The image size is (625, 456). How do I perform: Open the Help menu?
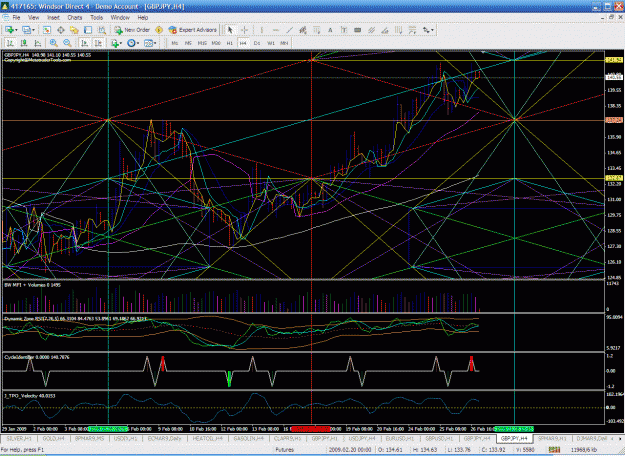(x=143, y=18)
